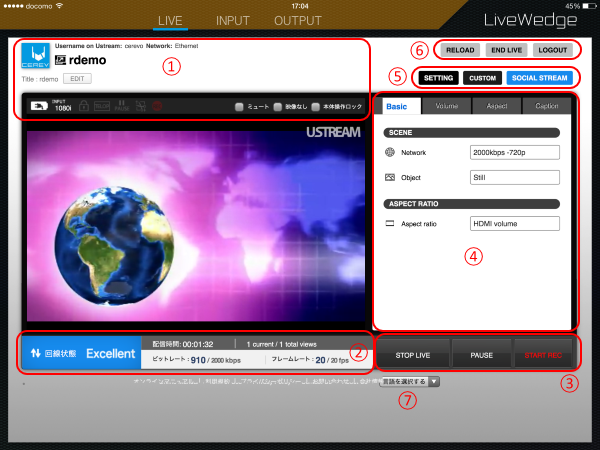Toggle the 映像なし (no video) checkbox
The width and height of the screenshot is (600, 450).
coord(278,107)
